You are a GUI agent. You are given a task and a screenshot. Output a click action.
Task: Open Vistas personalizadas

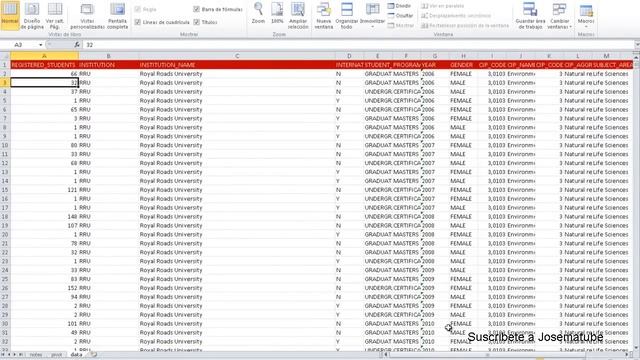(87, 15)
